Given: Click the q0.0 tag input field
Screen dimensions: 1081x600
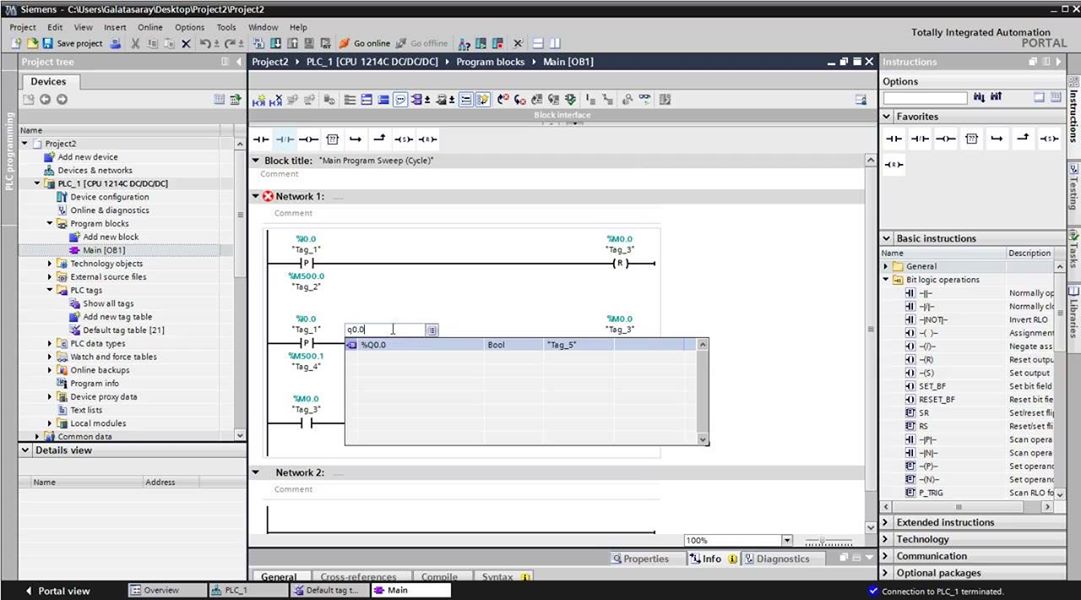Looking at the screenshot, I should pyautogui.click(x=385, y=330).
